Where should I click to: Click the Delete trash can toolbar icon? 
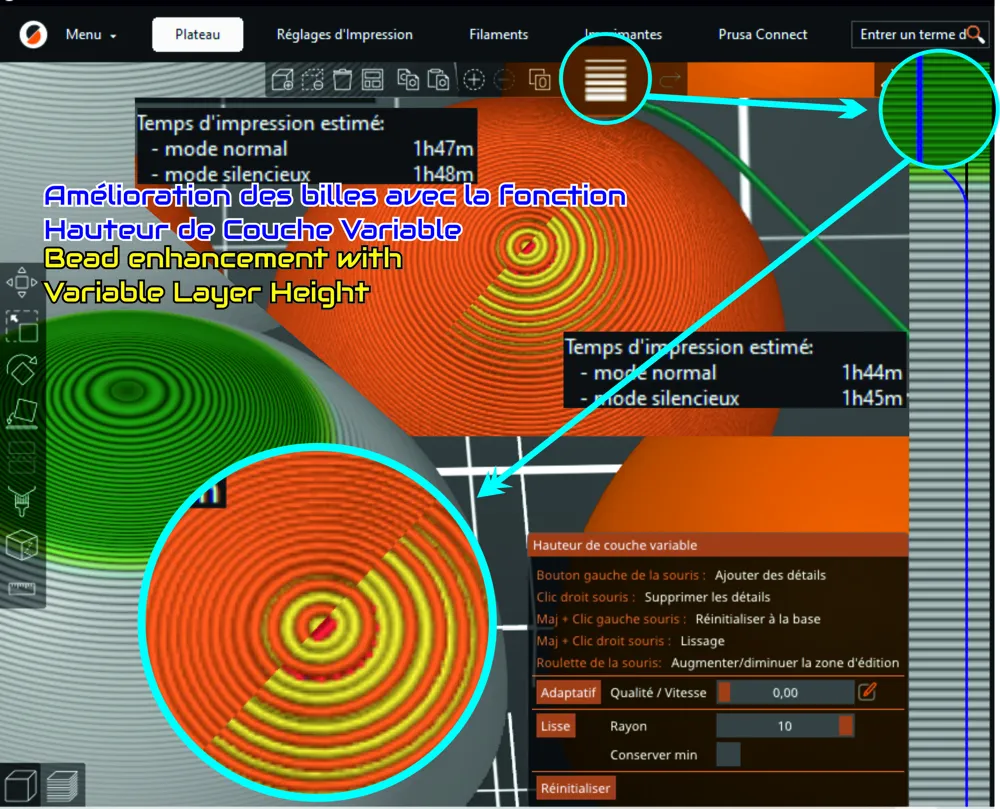pos(342,80)
